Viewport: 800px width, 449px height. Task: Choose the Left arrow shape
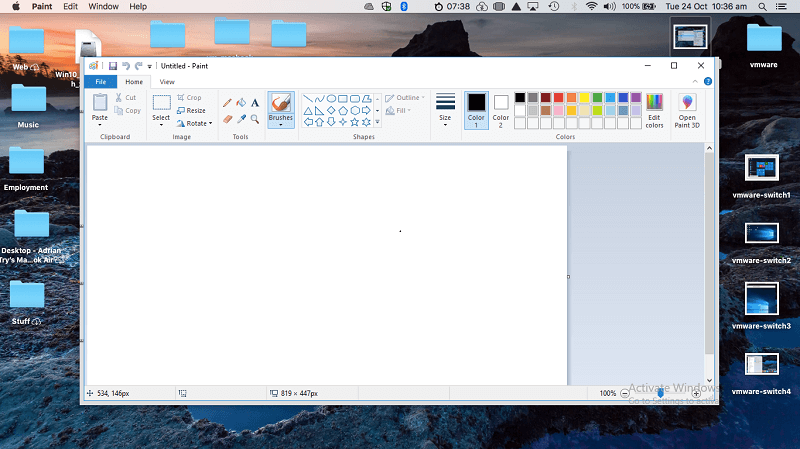pos(308,122)
